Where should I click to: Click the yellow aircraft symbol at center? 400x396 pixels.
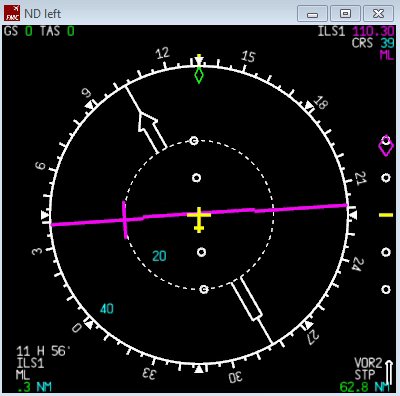199,219
